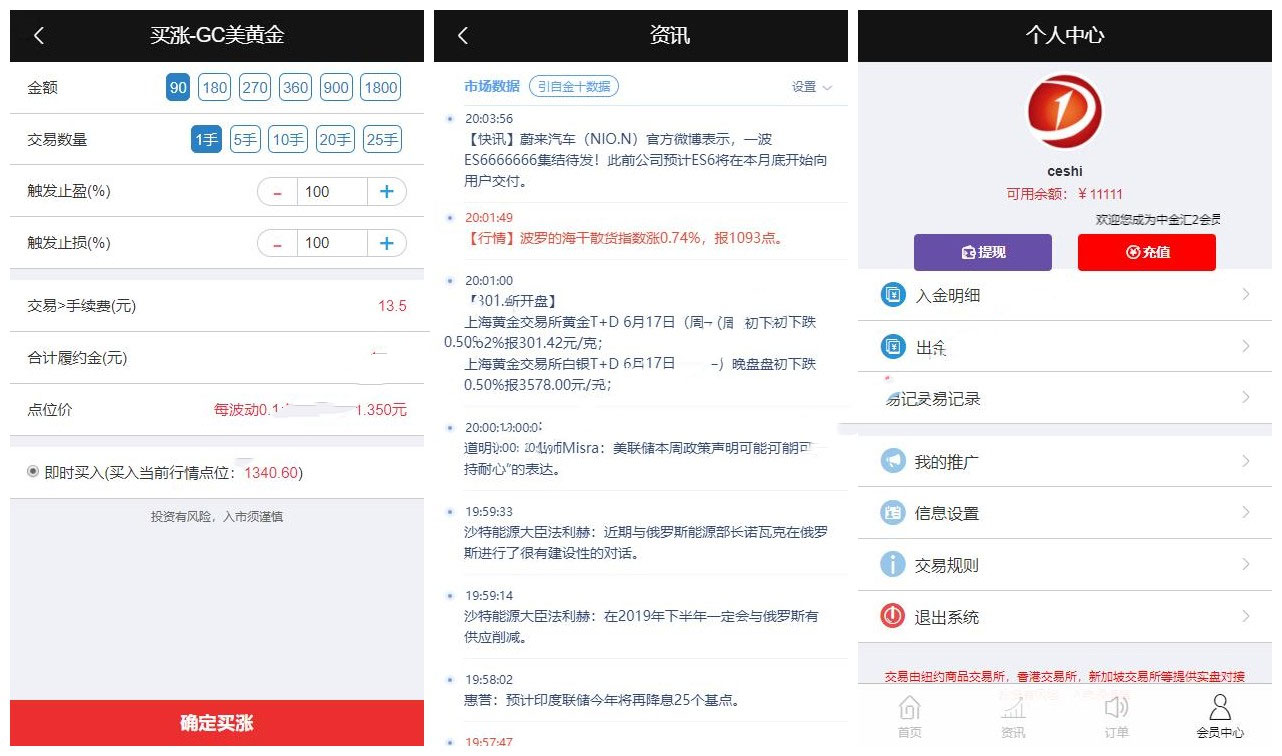Image resolution: width=1282 pixels, height=756 pixels.
Task: Select the 即时买入 instant buy radio button
Action: (35, 471)
